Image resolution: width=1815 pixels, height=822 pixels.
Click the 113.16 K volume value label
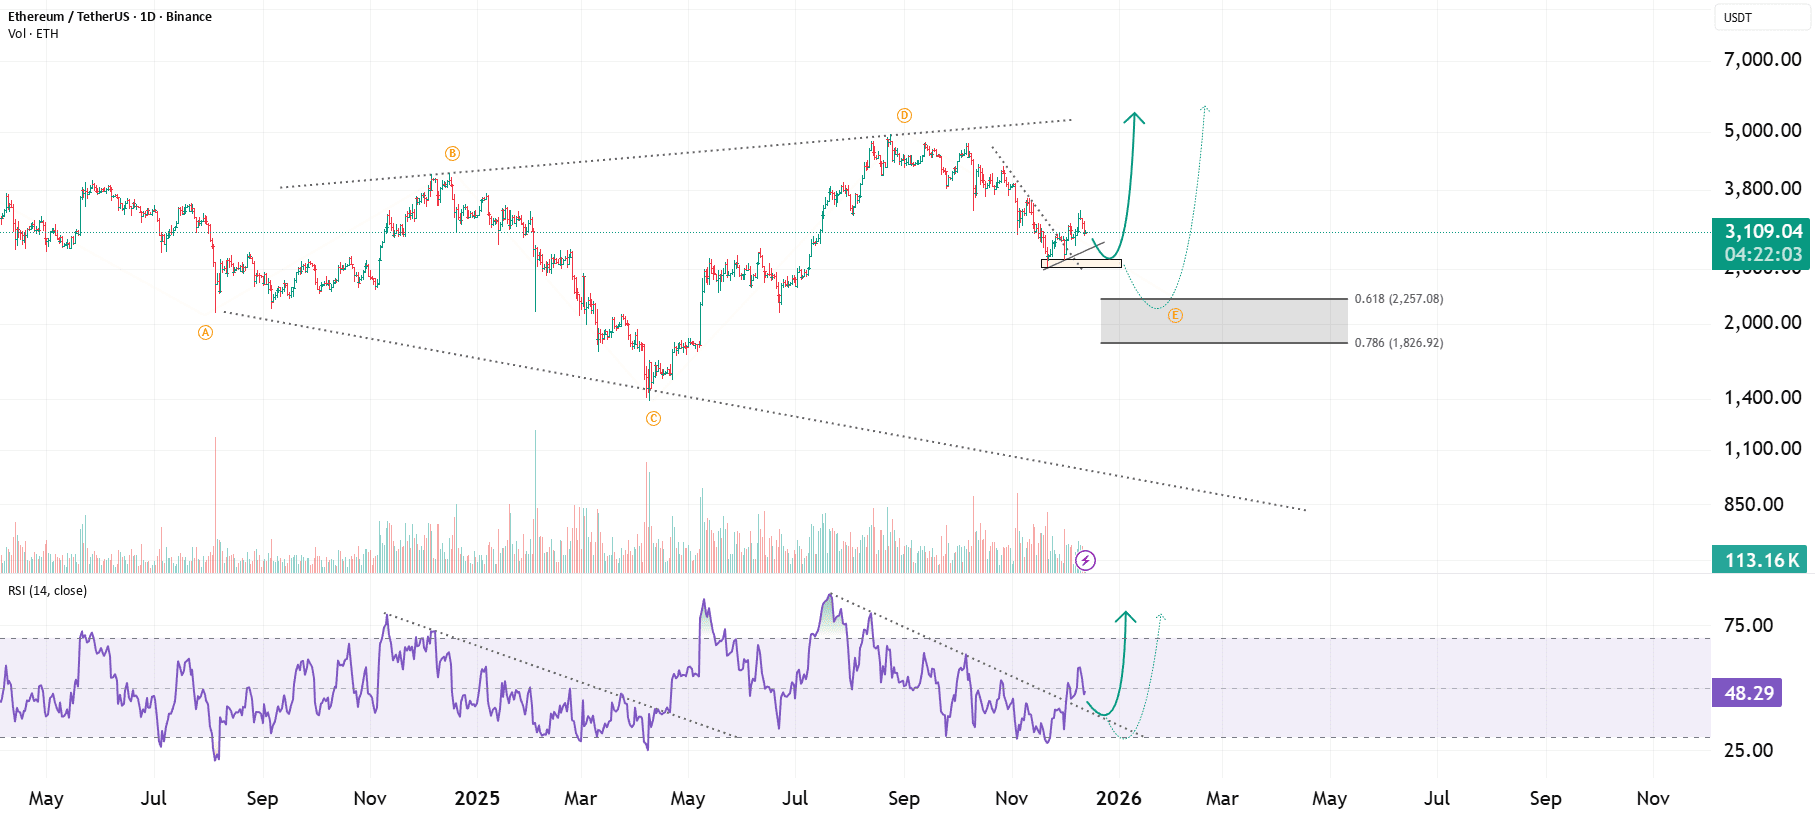[x=1760, y=560]
